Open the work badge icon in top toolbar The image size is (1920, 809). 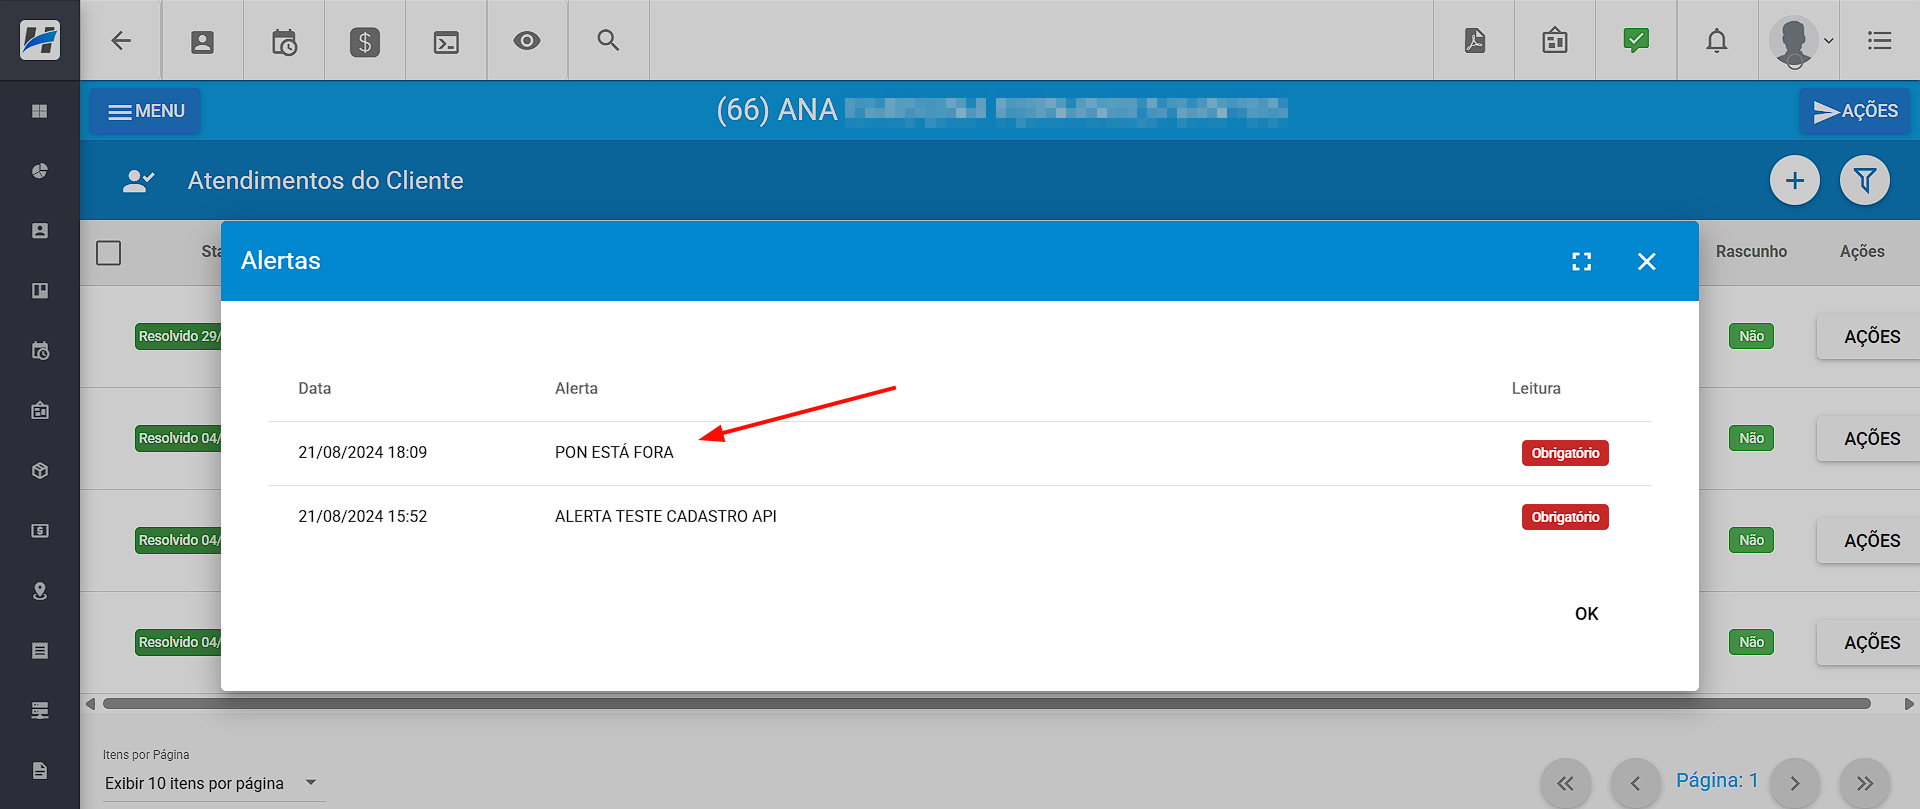coord(1555,41)
